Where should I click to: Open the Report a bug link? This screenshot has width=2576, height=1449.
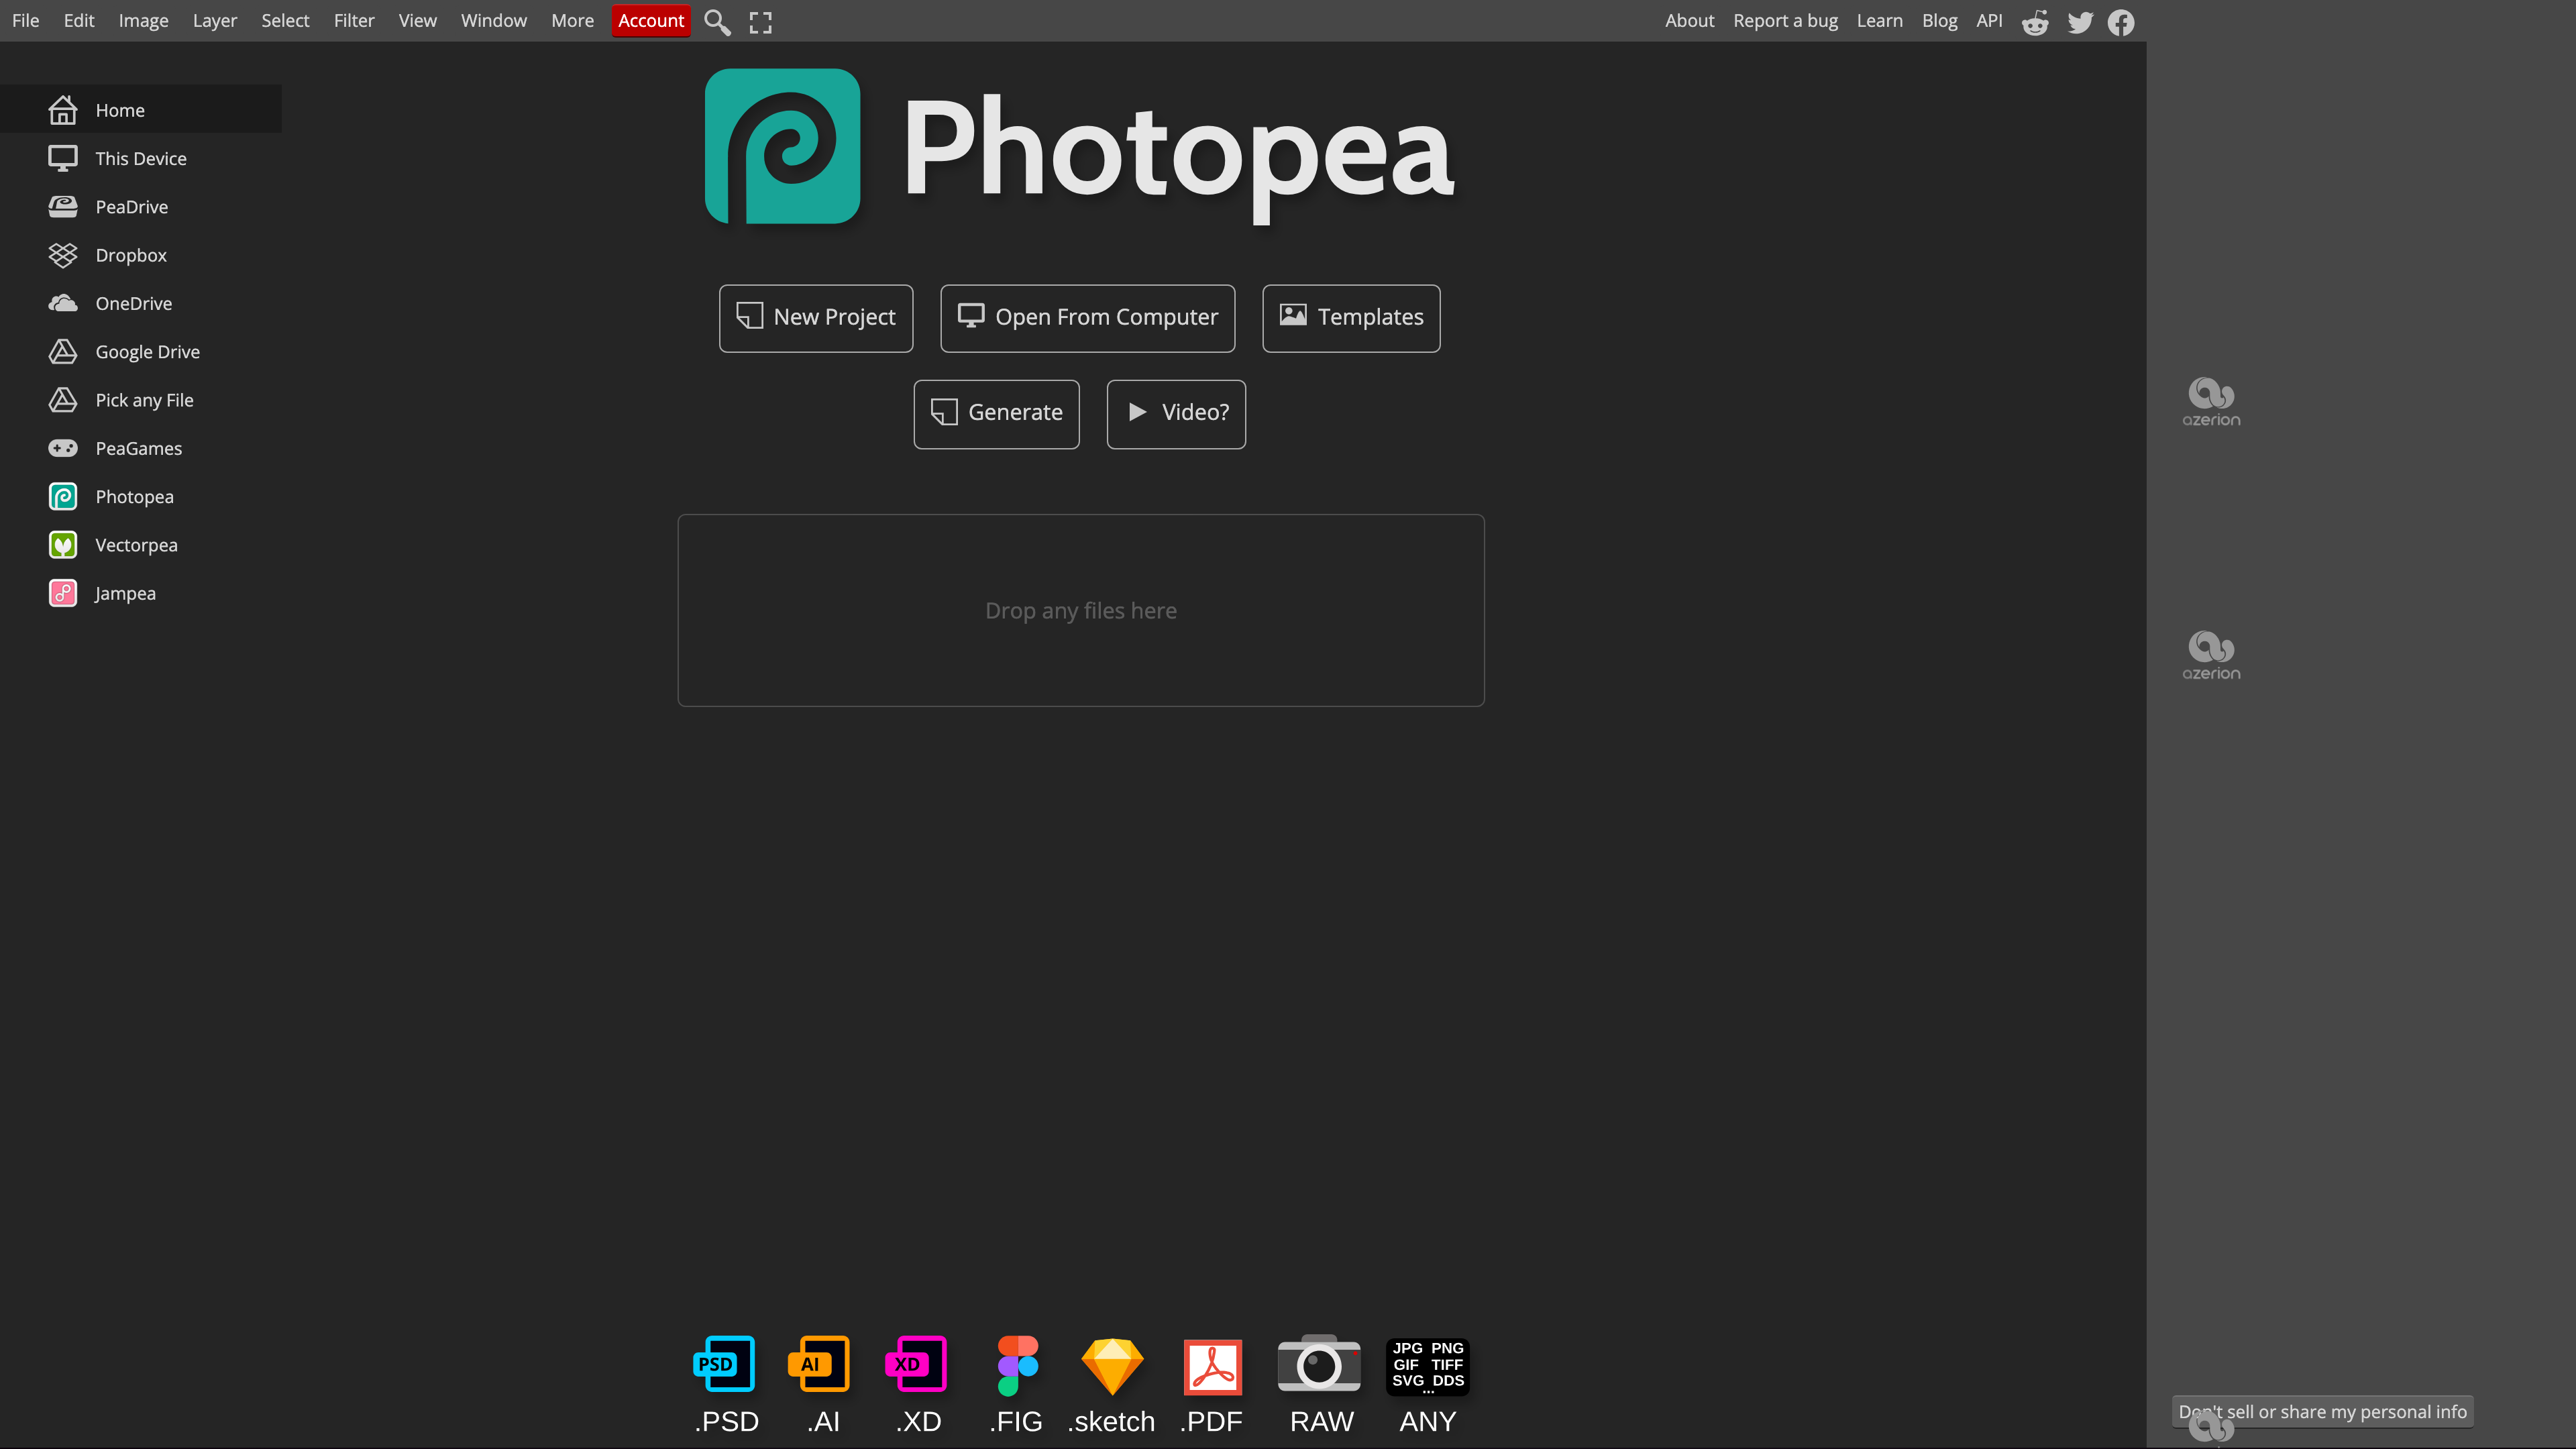click(1785, 21)
